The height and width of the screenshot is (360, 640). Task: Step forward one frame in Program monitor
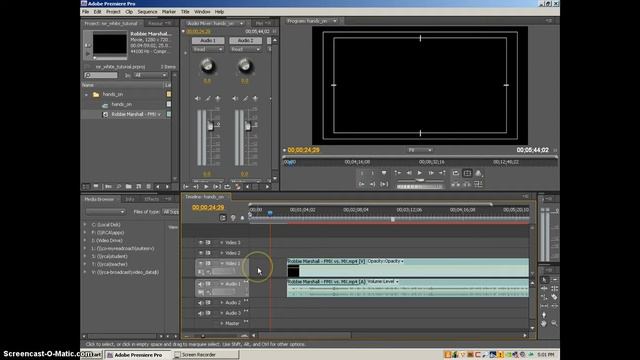[x=431, y=173]
